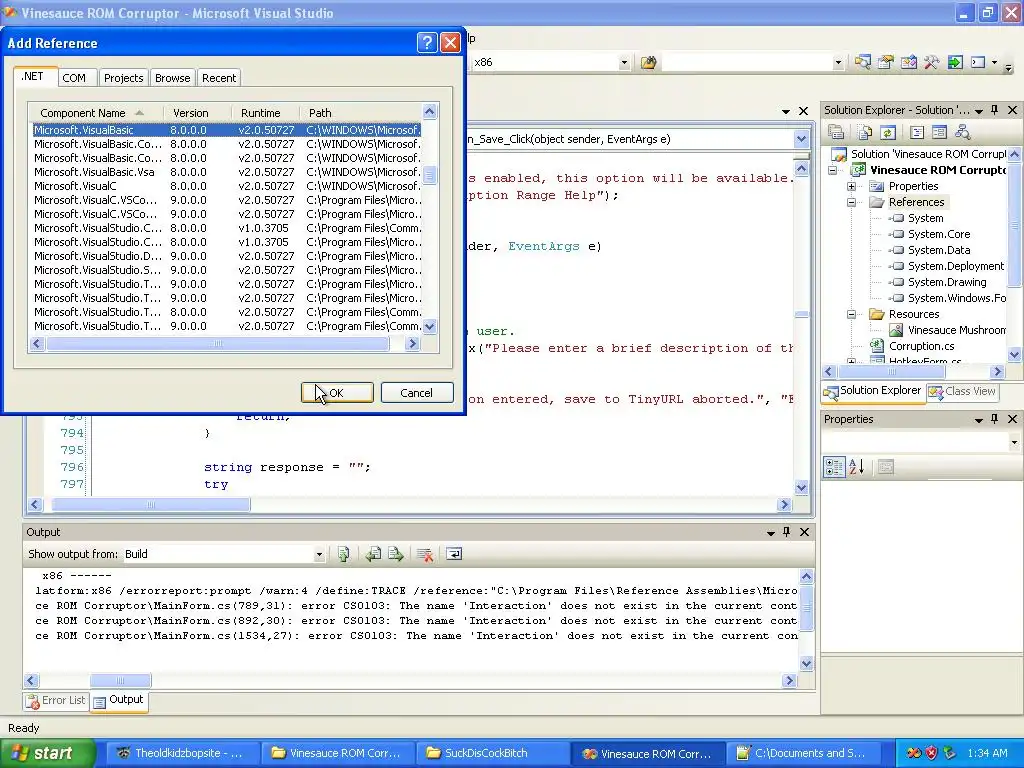
Task: Expand the Properties node in Solution Explorer
Action: [x=852, y=187]
